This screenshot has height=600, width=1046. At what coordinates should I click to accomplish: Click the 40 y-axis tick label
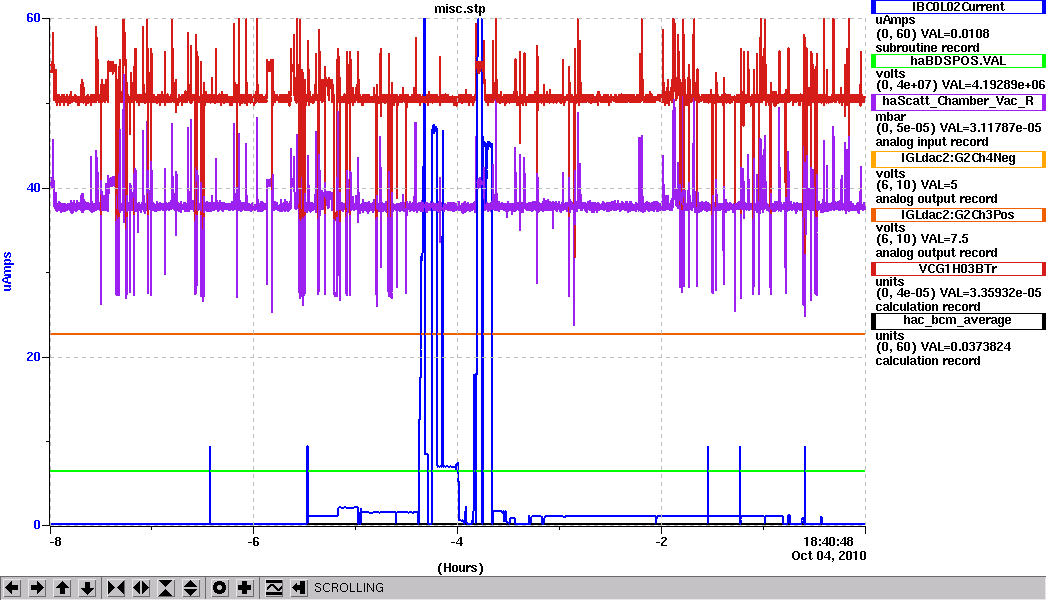click(33, 188)
